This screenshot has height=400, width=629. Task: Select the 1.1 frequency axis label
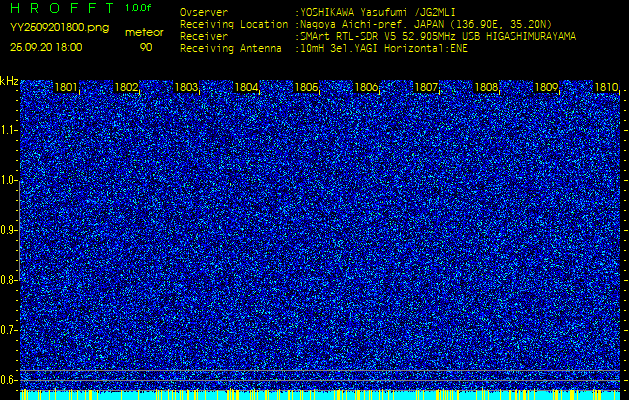[x=9, y=130]
